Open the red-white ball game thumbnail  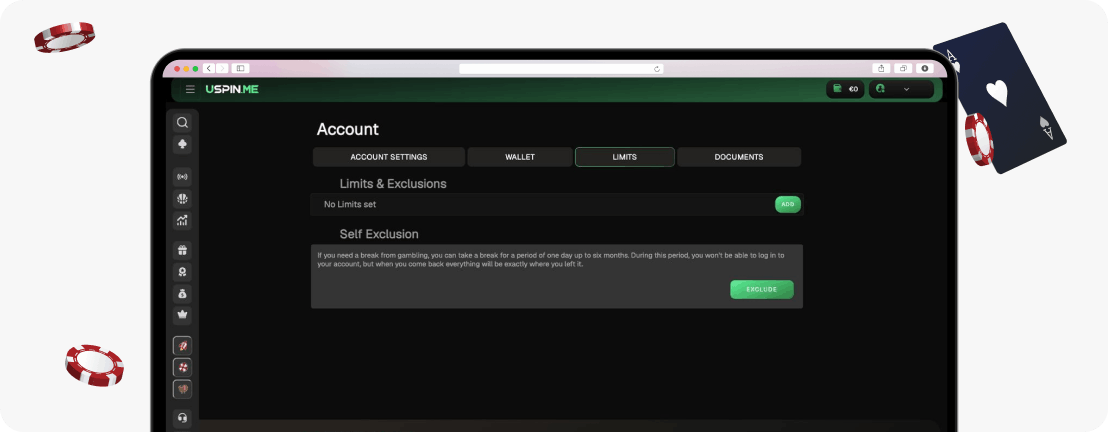tap(182, 368)
